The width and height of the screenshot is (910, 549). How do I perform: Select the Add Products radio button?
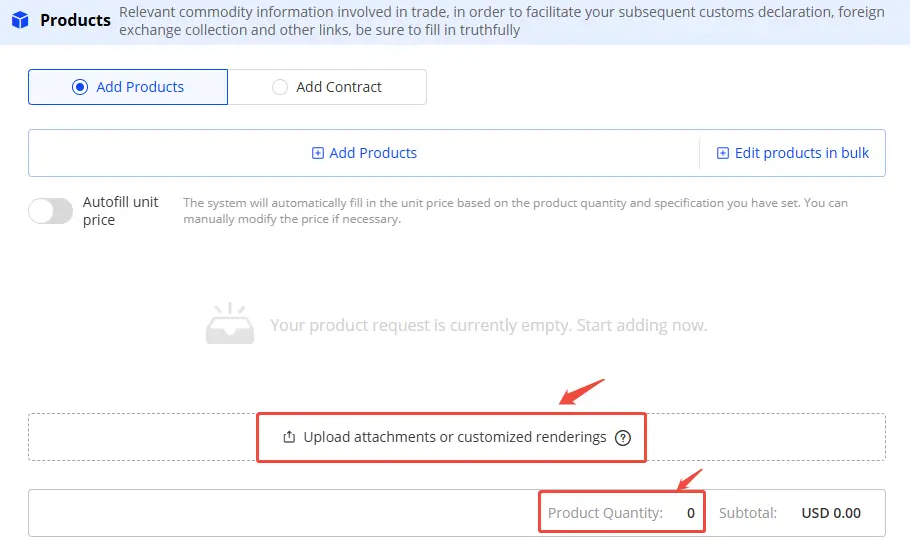click(80, 87)
